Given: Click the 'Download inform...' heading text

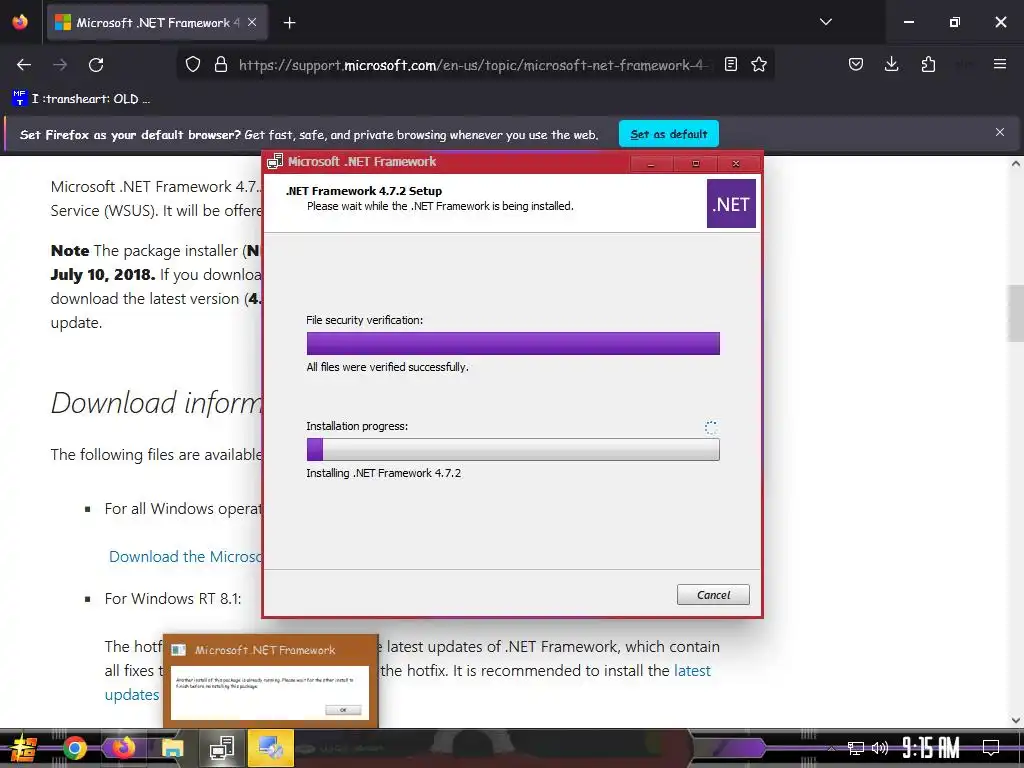Looking at the screenshot, I should coord(157,402).
